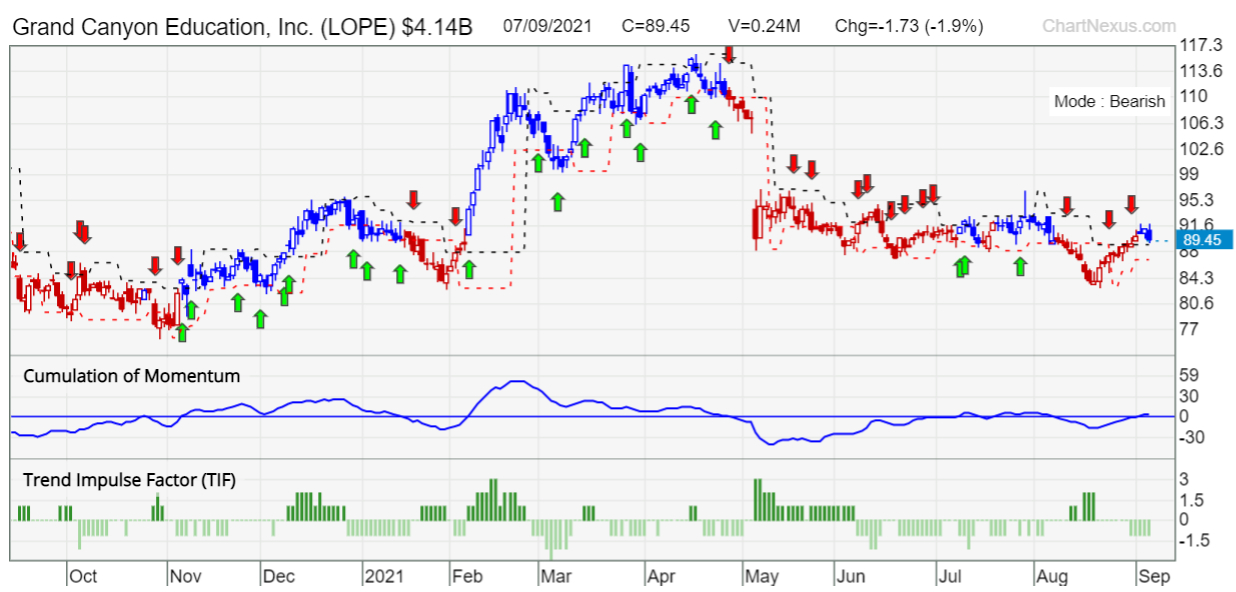Click the 95.3 price axis value
Screen dimensions: 1236x592
1197,200
